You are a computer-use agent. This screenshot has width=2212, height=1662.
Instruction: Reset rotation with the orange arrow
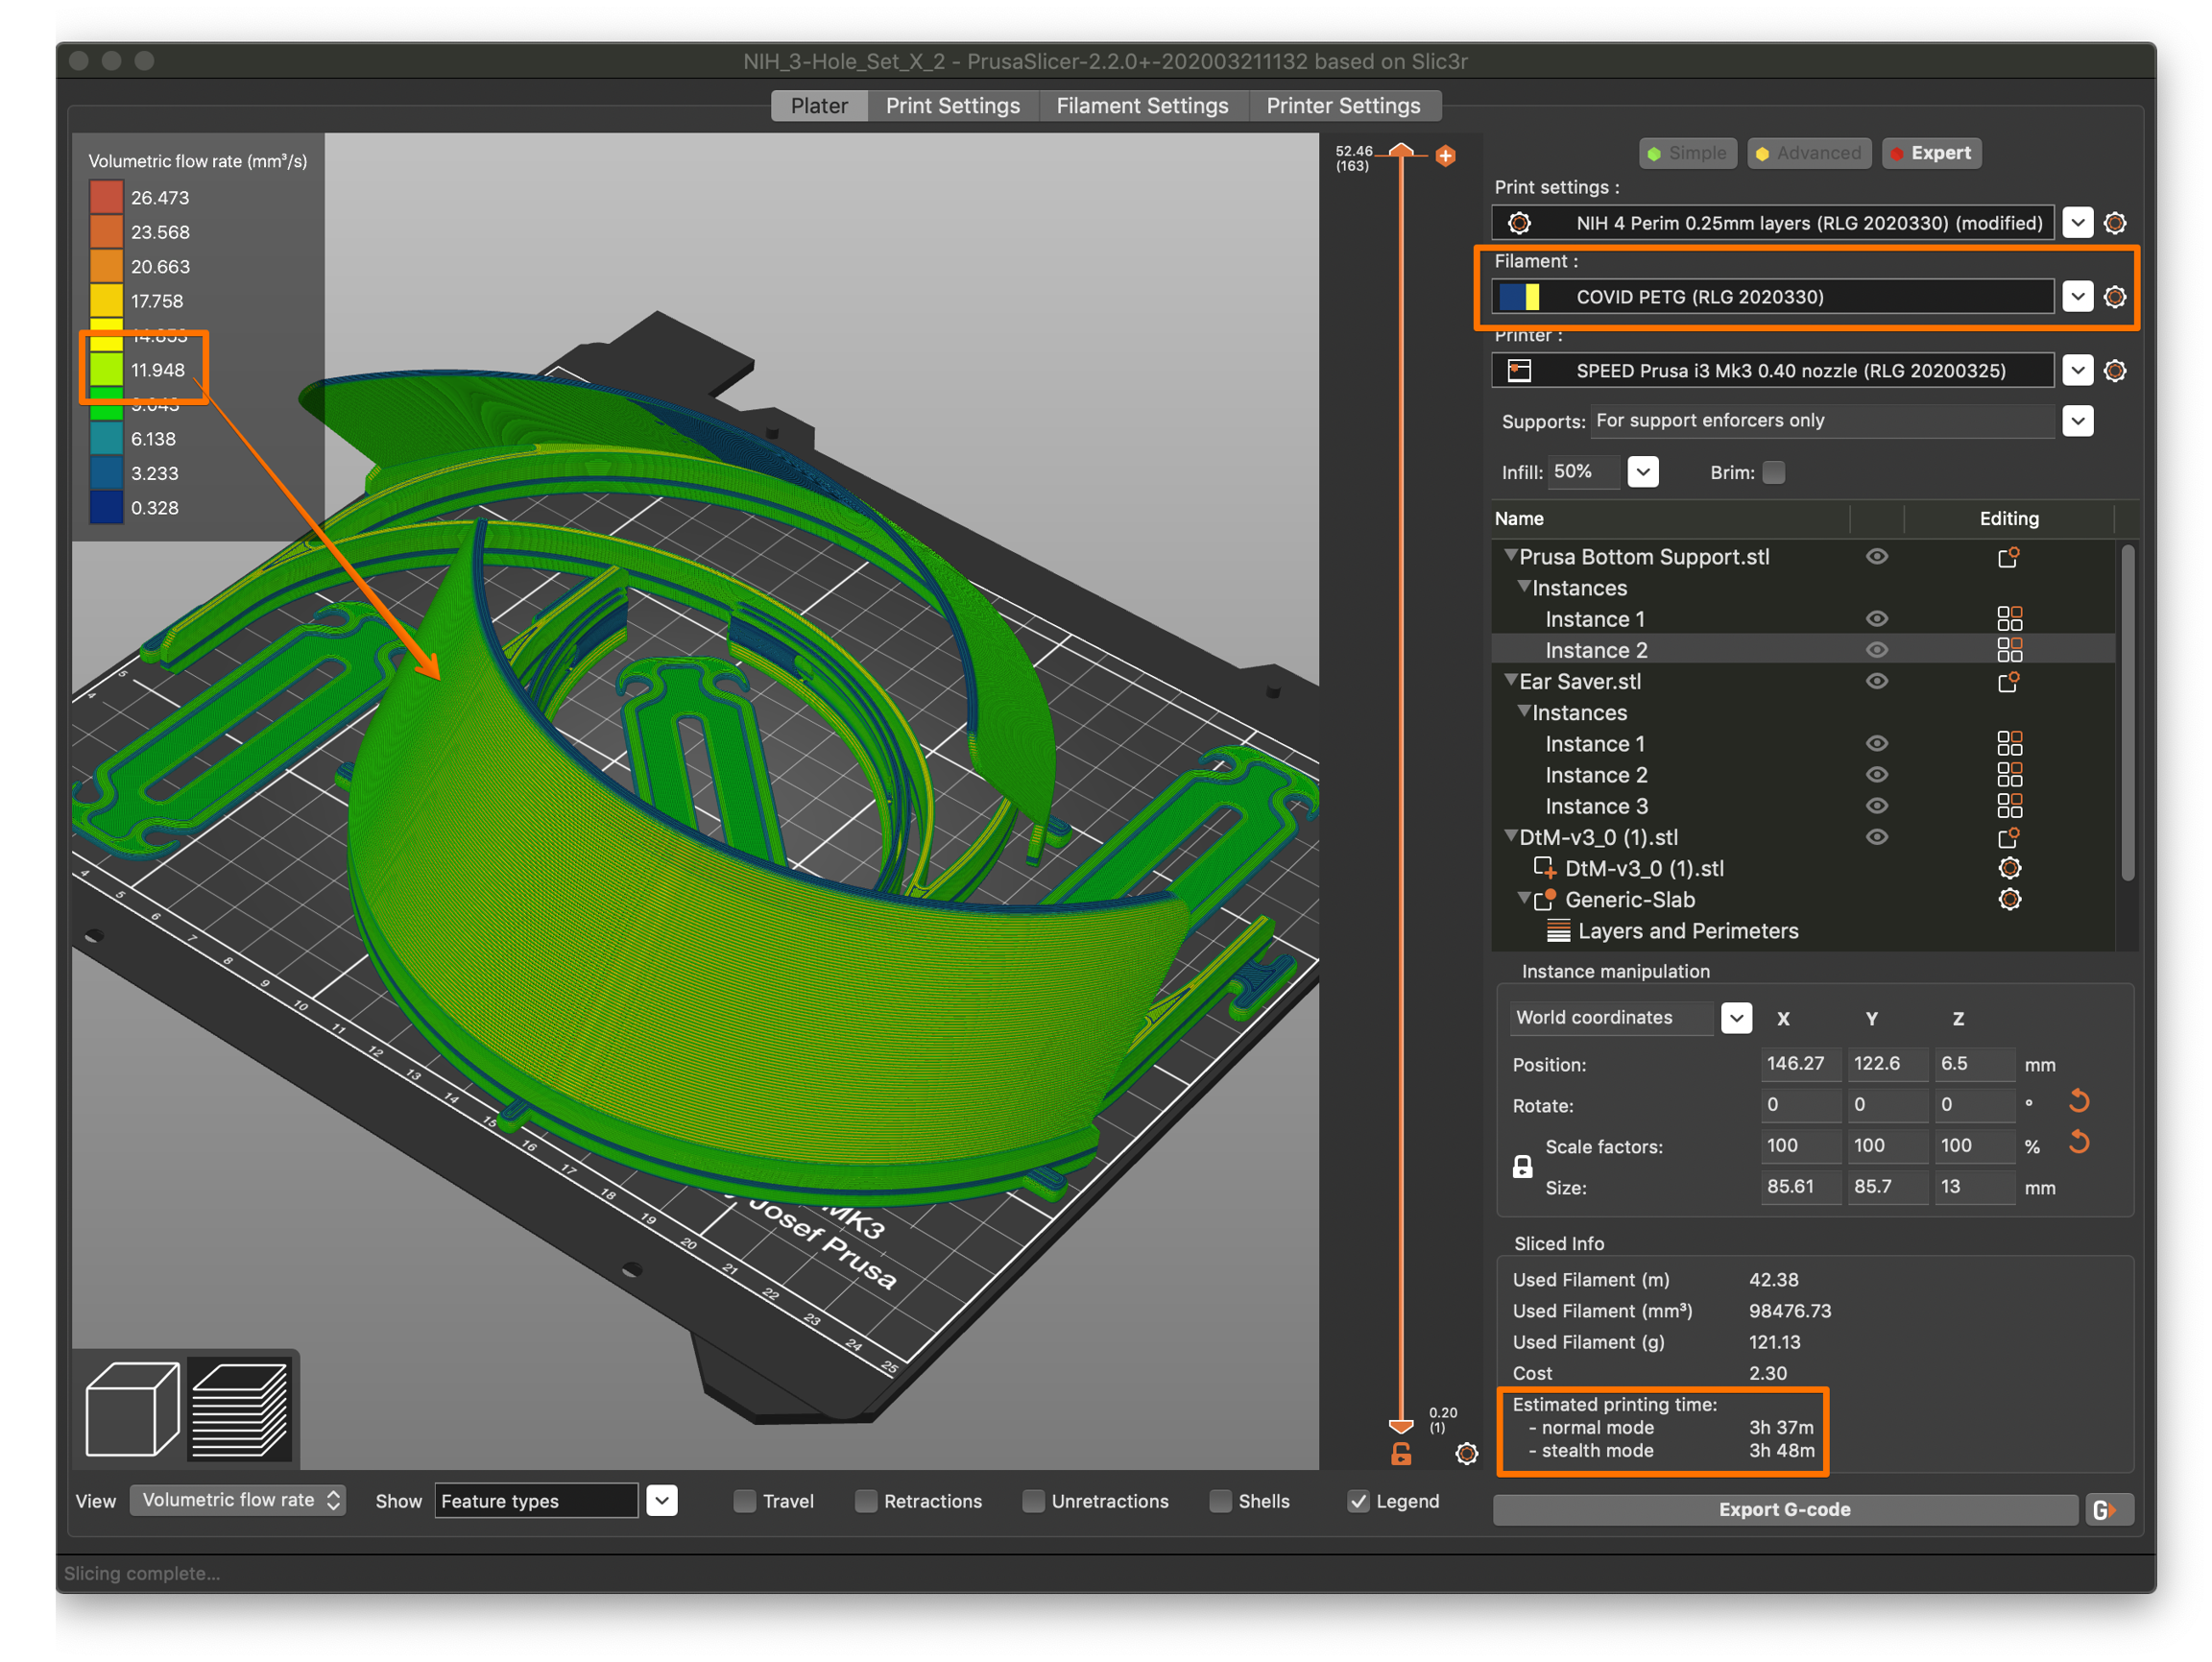(x=2079, y=1102)
